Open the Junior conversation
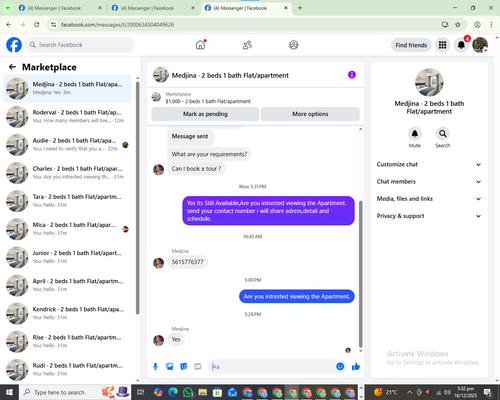Image resolution: width=500 pixels, height=400 pixels. coord(67,257)
